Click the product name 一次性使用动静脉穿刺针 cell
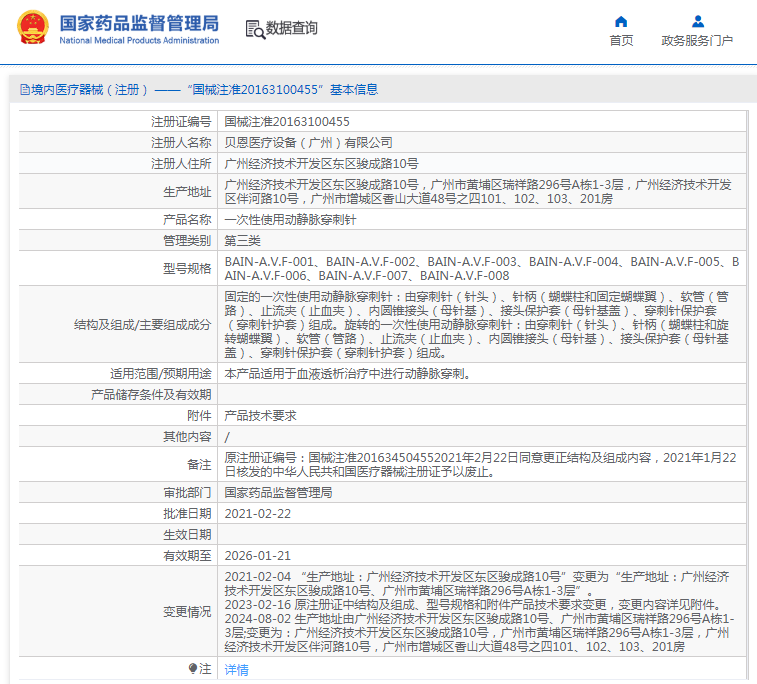The image size is (757, 684). tap(289, 219)
